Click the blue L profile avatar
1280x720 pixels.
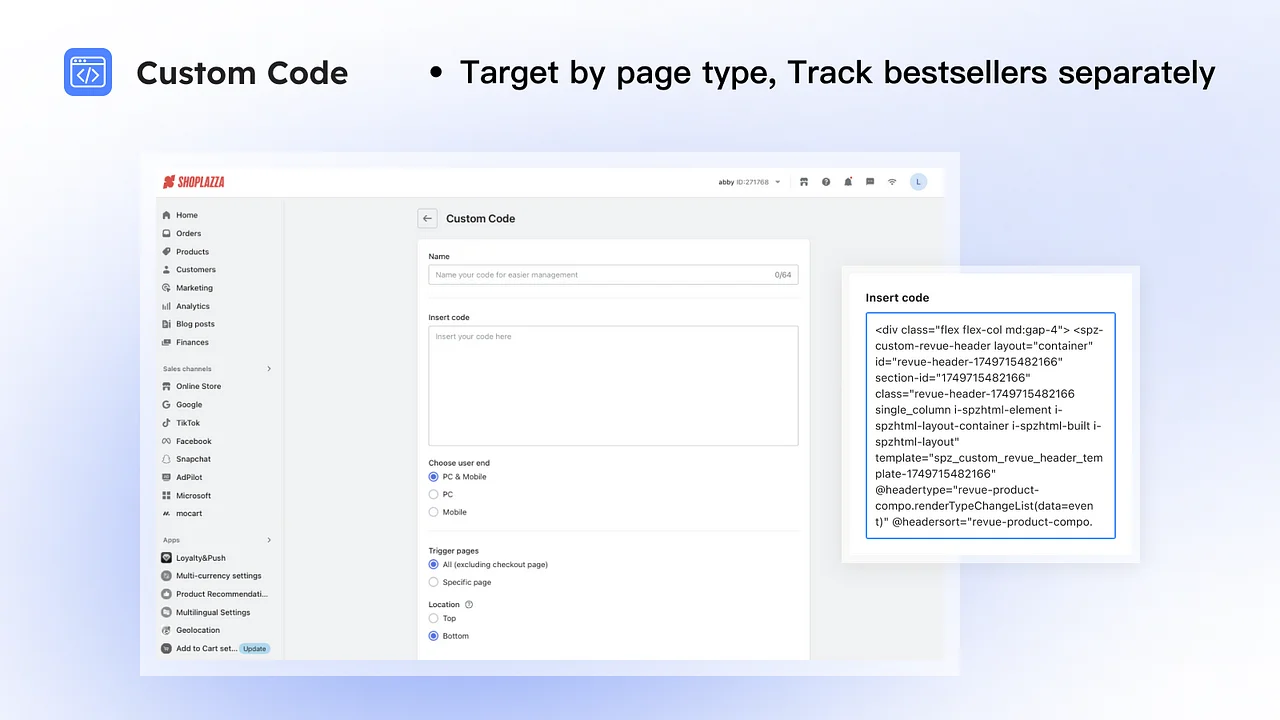[x=918, y=181]
